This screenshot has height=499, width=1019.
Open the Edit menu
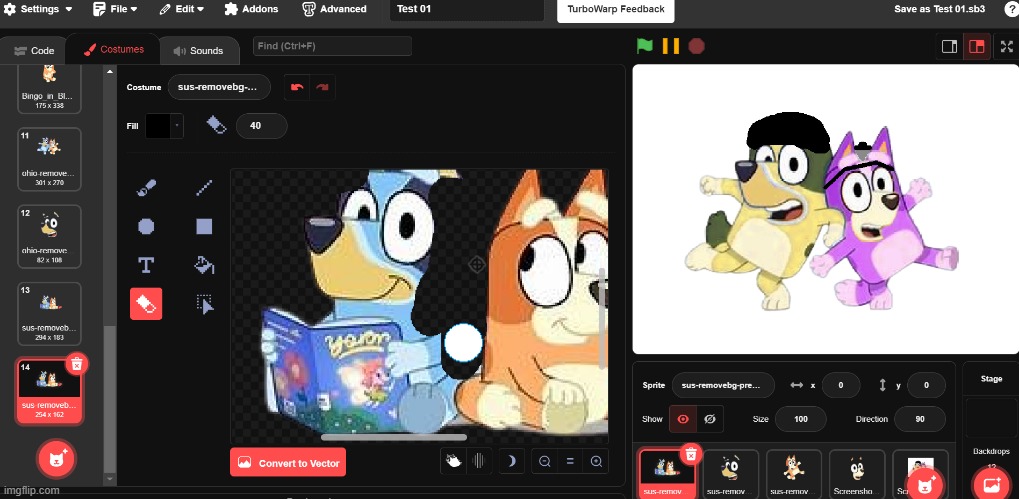(181, 9)
